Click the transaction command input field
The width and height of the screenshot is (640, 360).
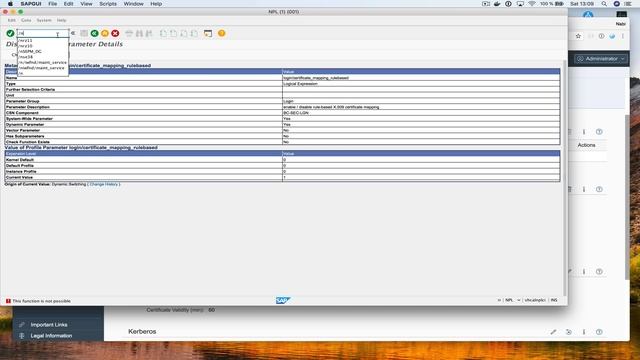click(43, 33)
